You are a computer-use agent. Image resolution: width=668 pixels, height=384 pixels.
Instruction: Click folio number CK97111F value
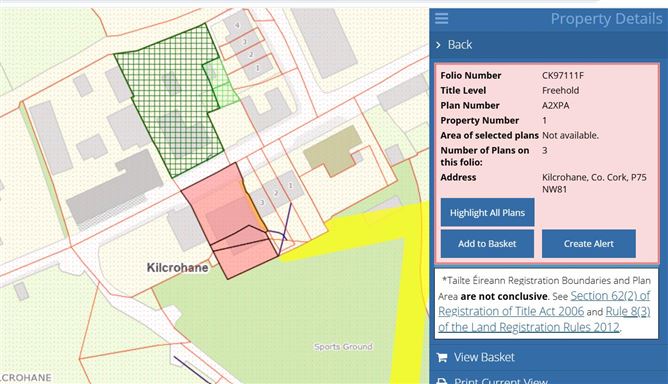click(563, 75)
